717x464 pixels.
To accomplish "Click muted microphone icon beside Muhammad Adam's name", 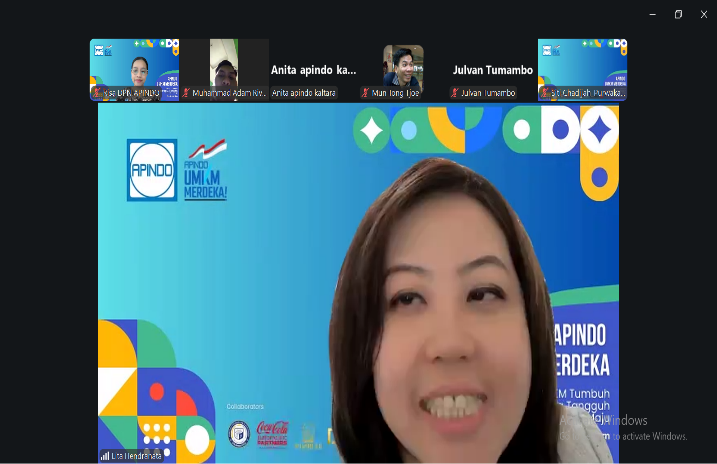I will pyautogui.click(x=186, y=93).
